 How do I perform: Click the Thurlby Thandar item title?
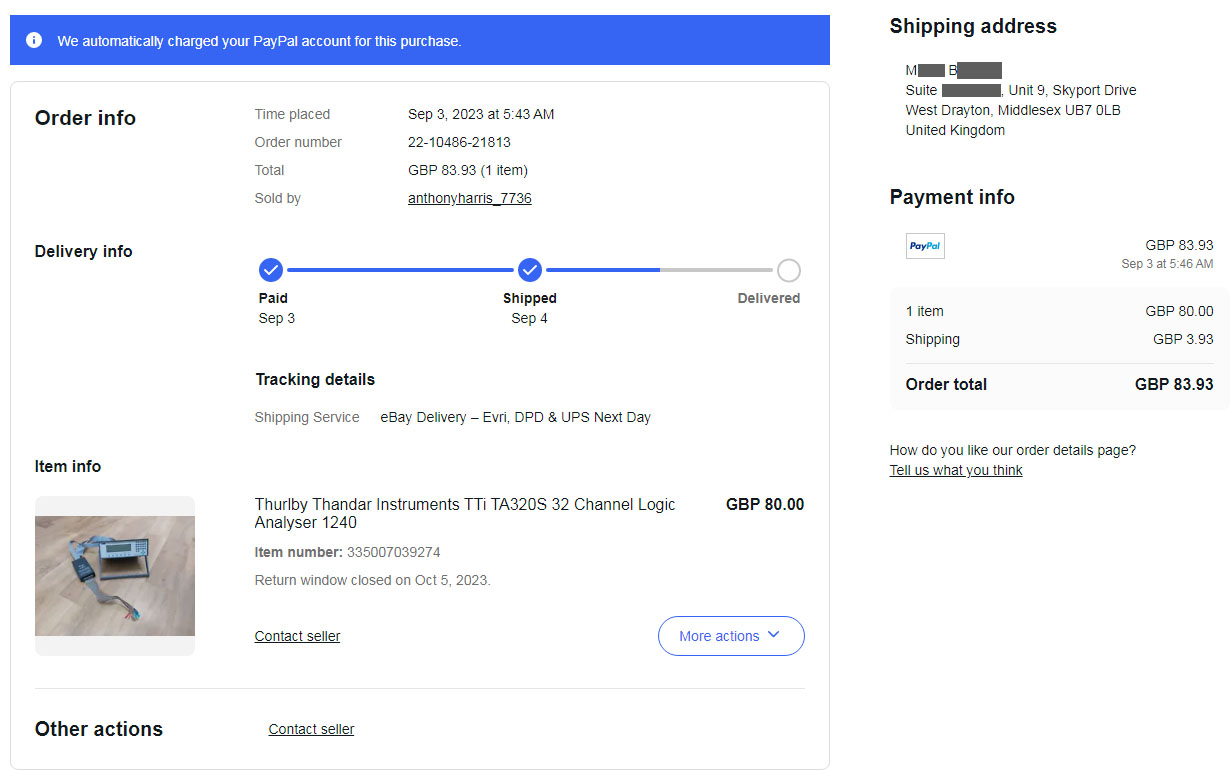(x=465, y=513)
